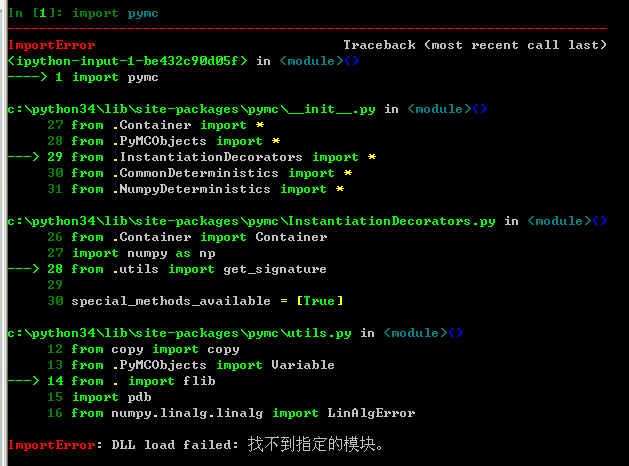Click line '31 from .NumpyDeterministics import *'
629x466 pixels.
tap(196, 189)
